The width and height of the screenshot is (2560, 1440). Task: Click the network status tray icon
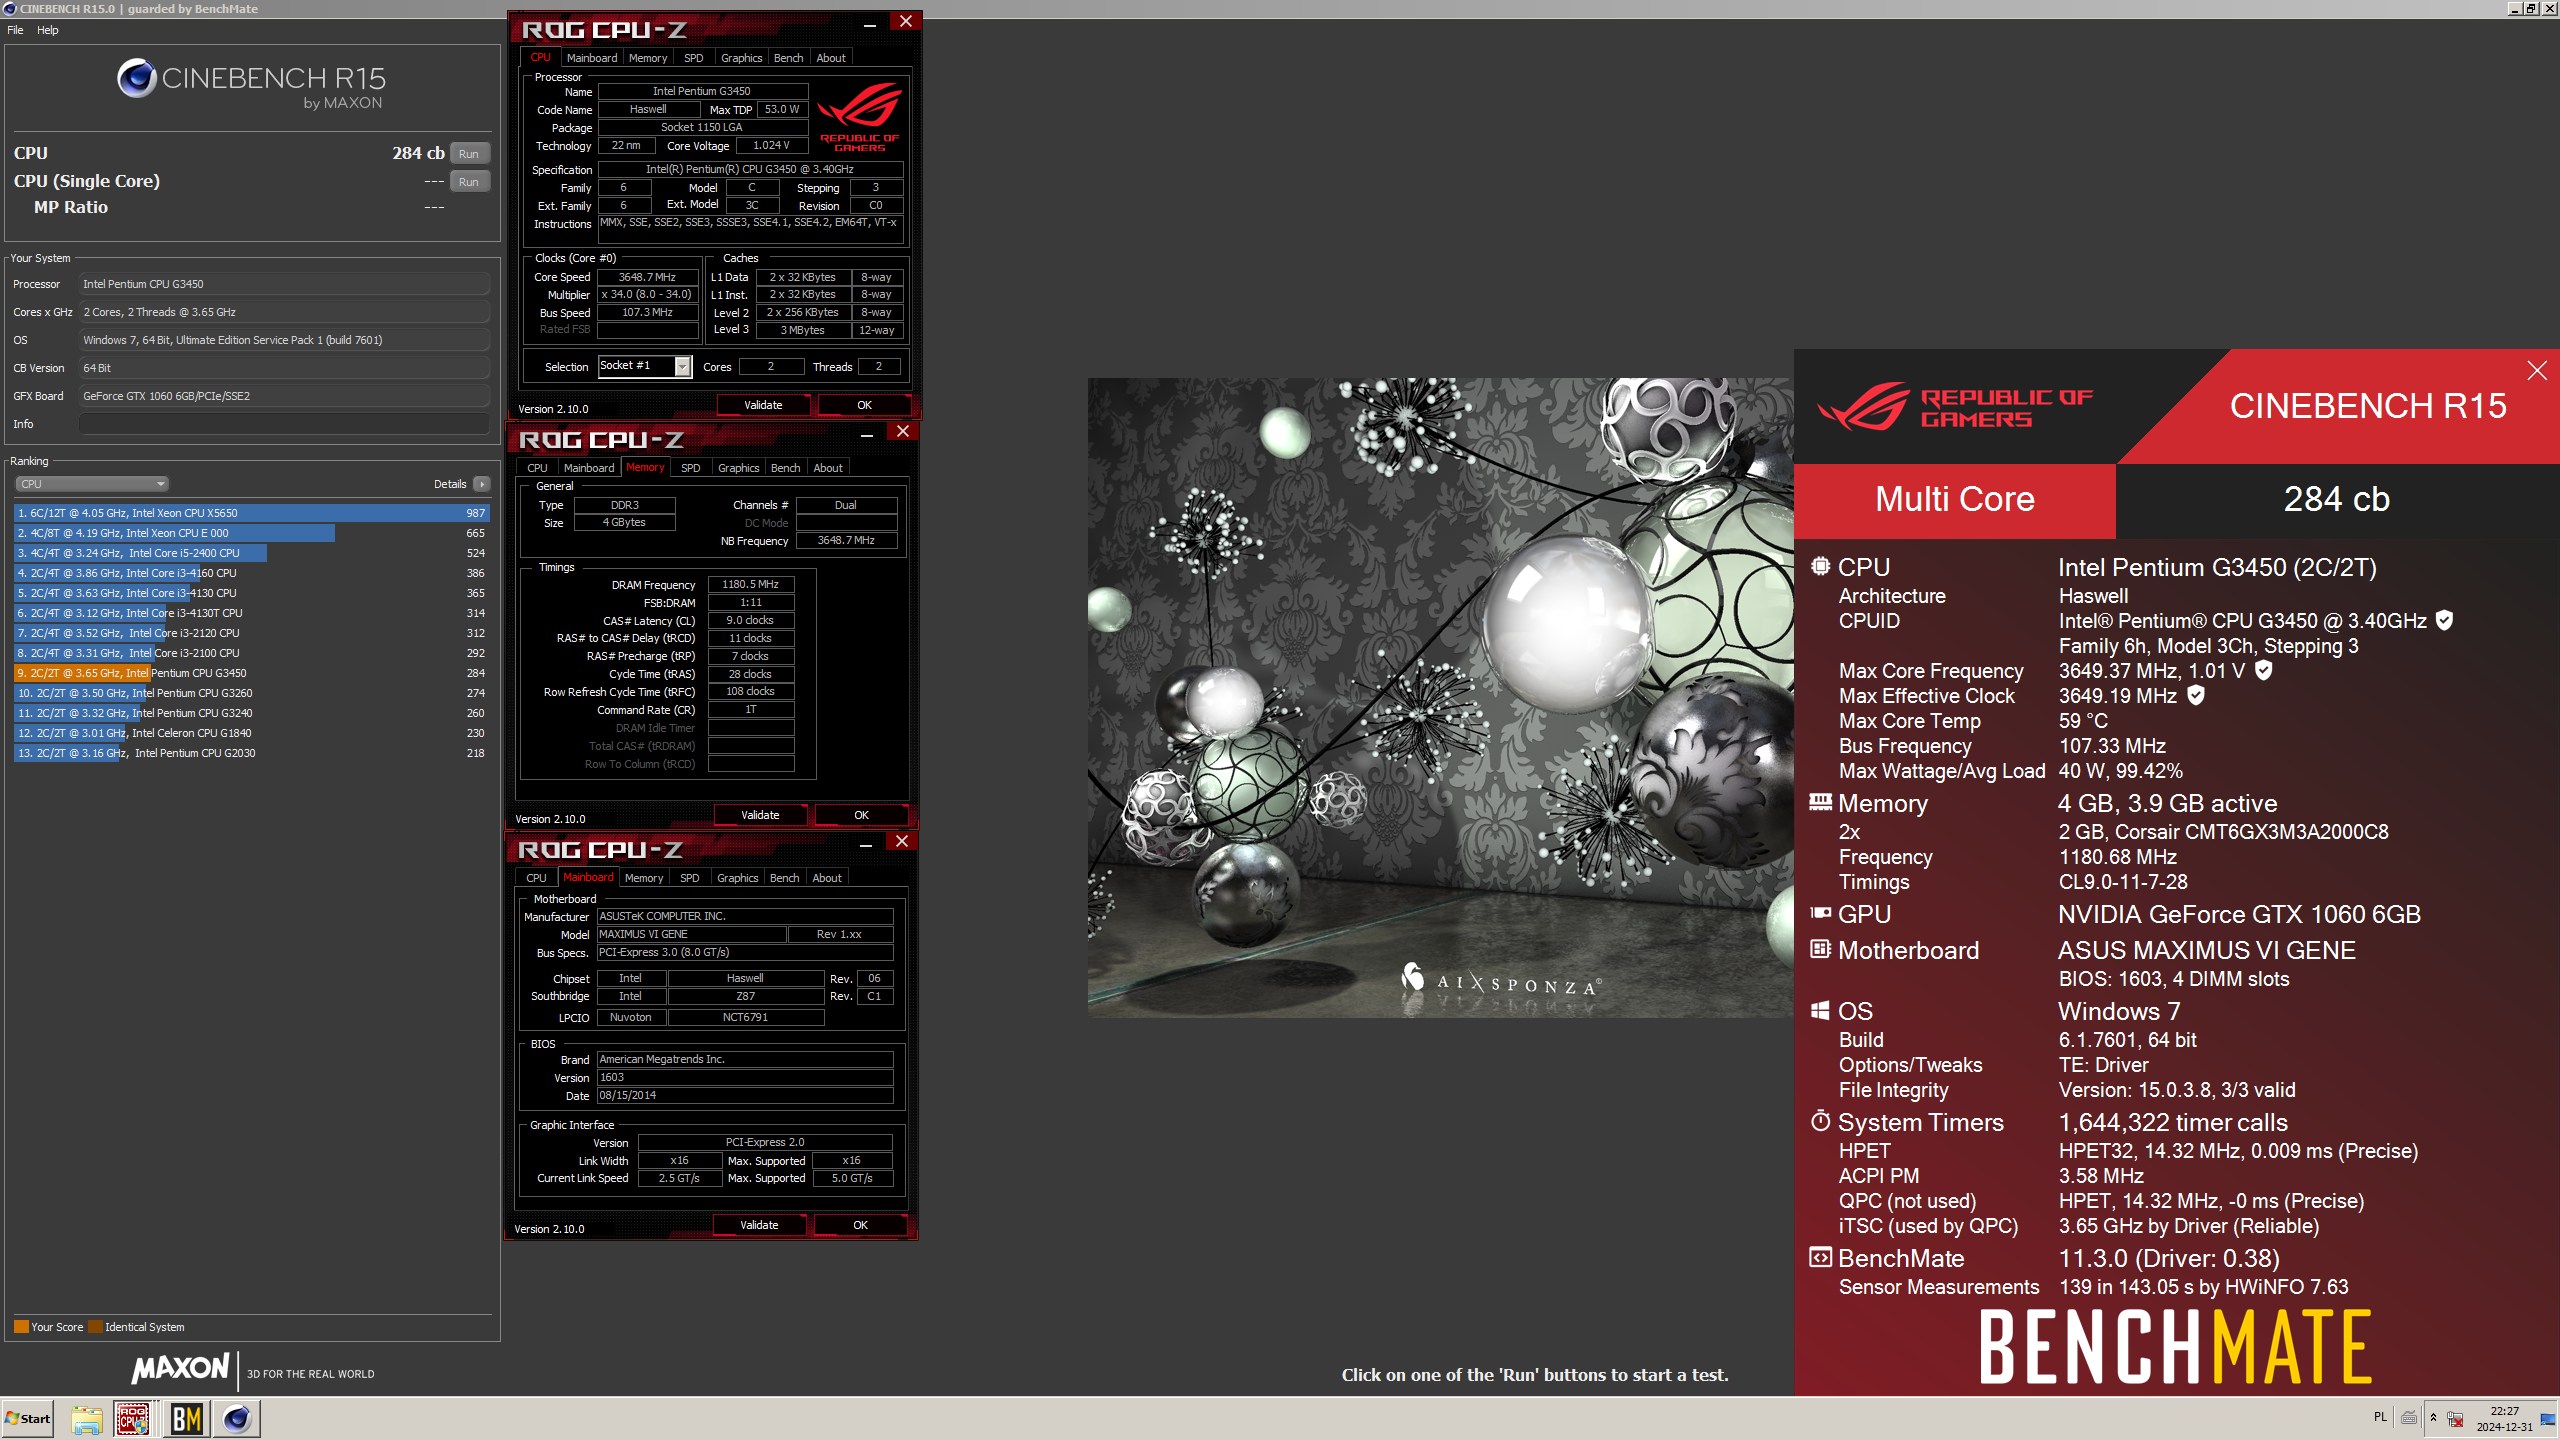coord(2455,1418)
